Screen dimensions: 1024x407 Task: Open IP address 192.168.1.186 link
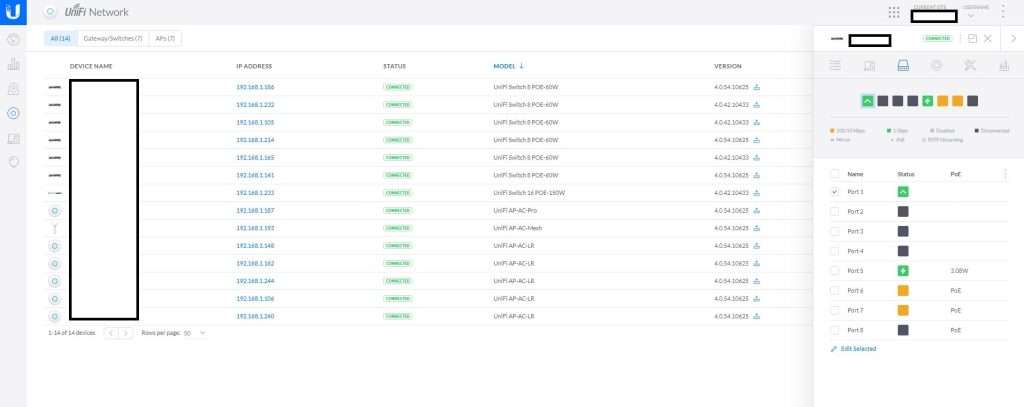(x=255, y=87)
